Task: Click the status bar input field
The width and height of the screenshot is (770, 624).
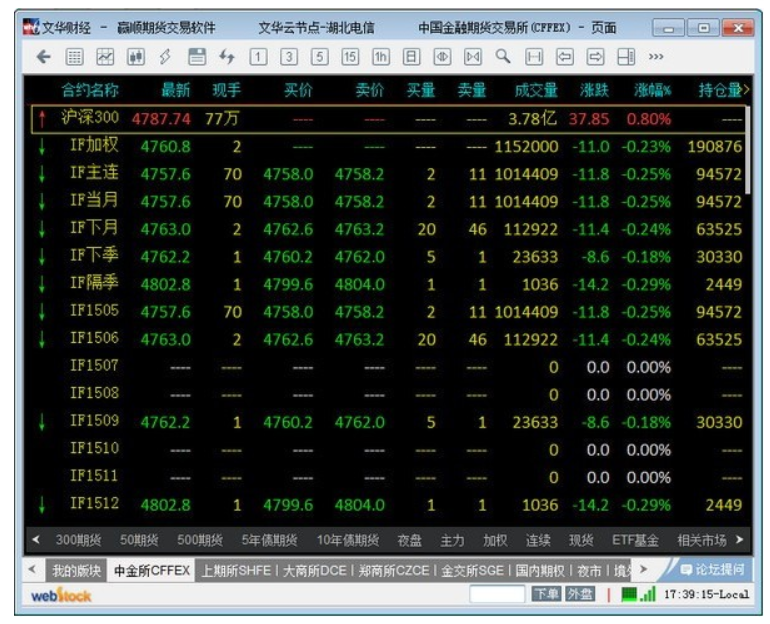Action: (x=497, y=595)
